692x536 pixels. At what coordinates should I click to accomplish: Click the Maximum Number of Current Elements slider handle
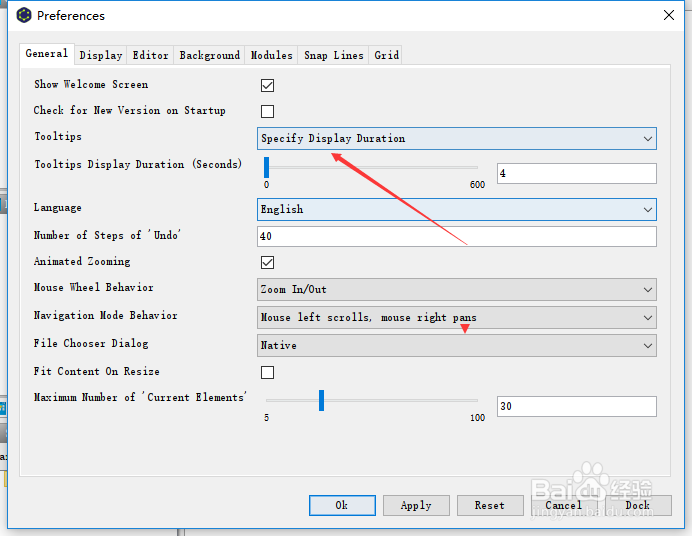coord(321,401)
